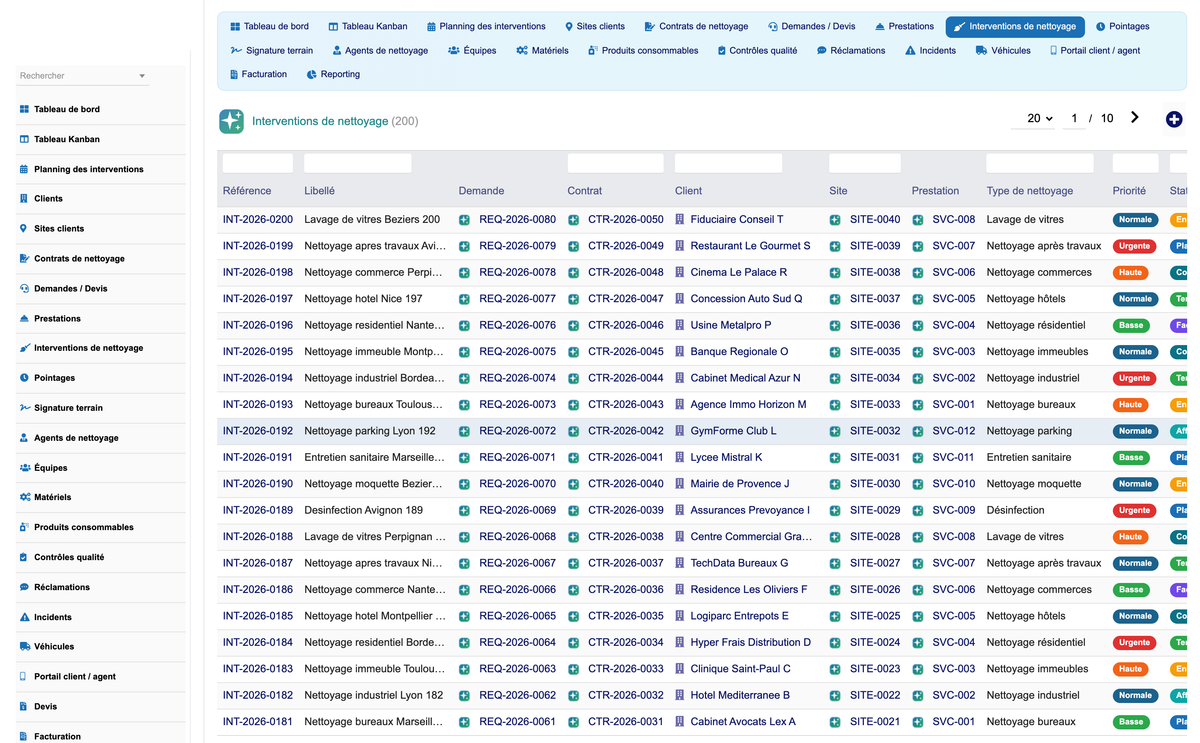1200x743 pixels.
Task: Click the Référence column filter field
Action: [258, 163]
